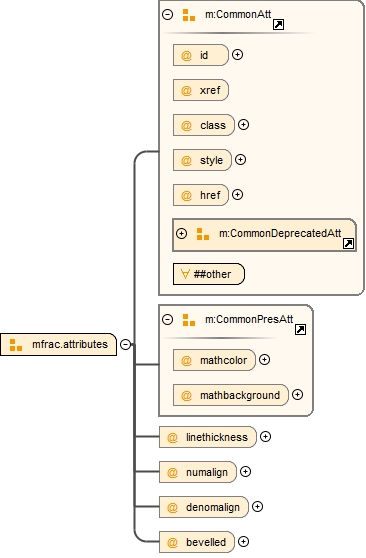Expand the id attribute details
The image size is (366, 558).
tap(237, 54)
